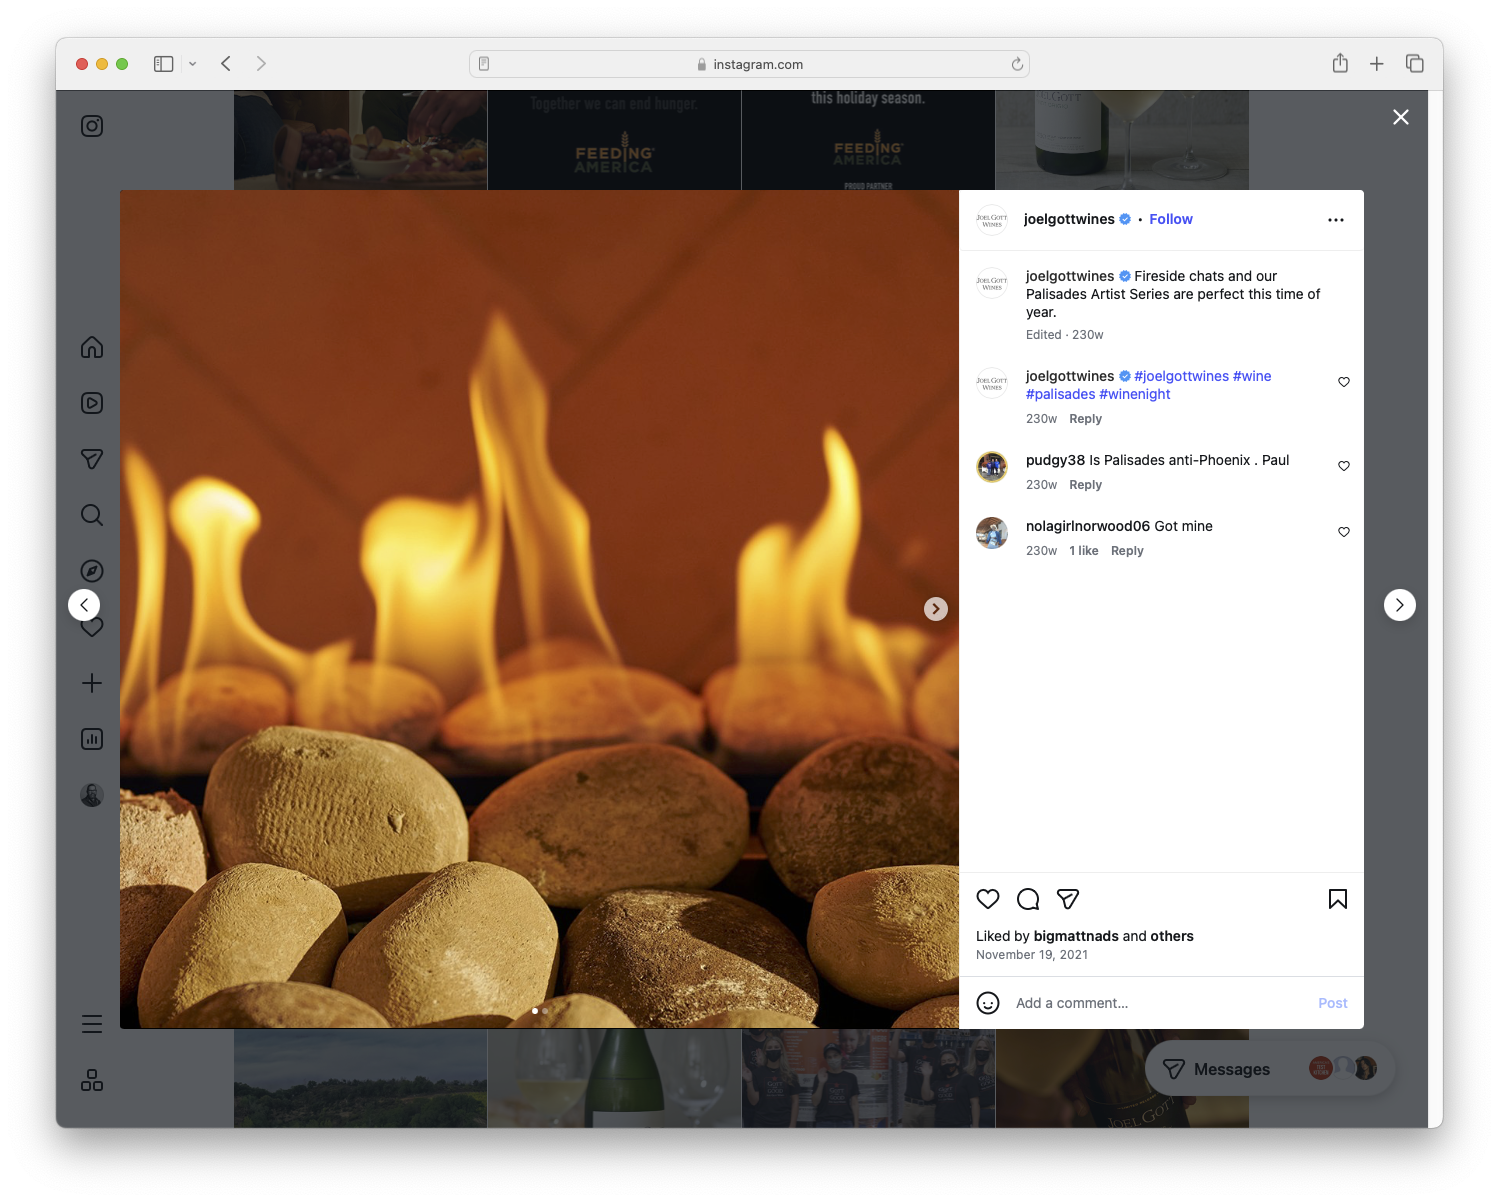Go to Home feed in sidebar
Screen dimensions: 1499x1202
[92, 347]
